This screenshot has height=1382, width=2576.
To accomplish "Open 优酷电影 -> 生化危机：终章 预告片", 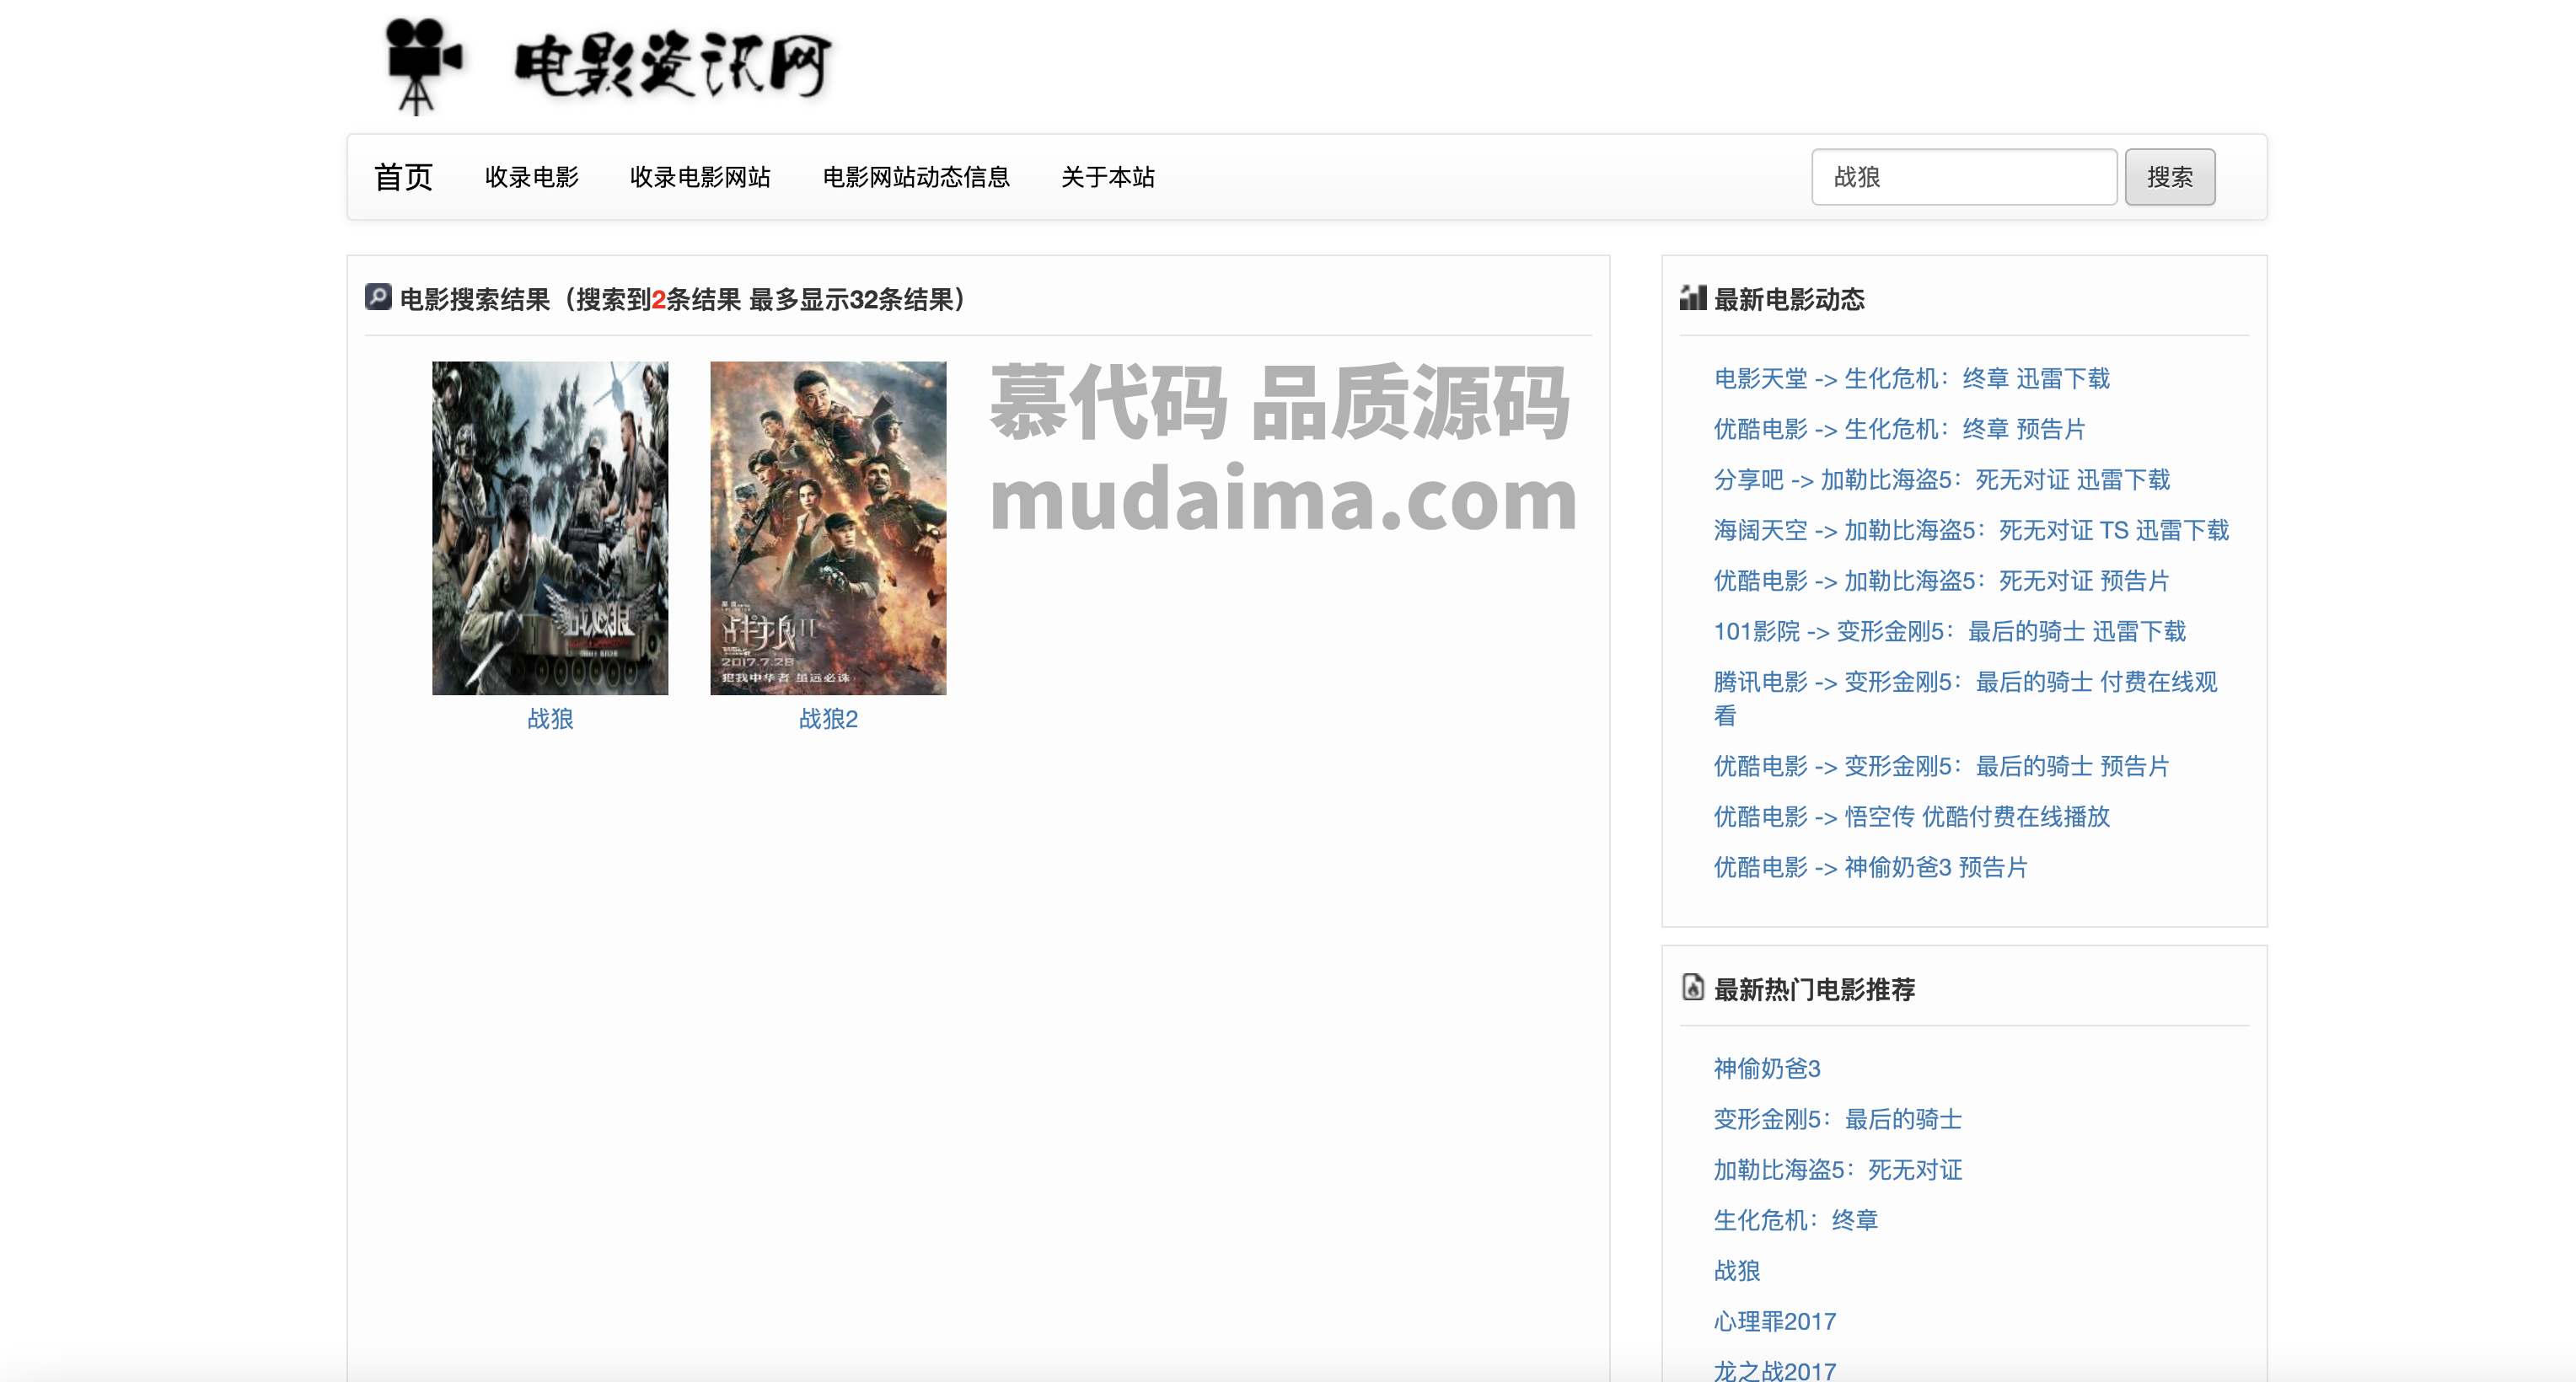I will click(x=1899, y=429).
